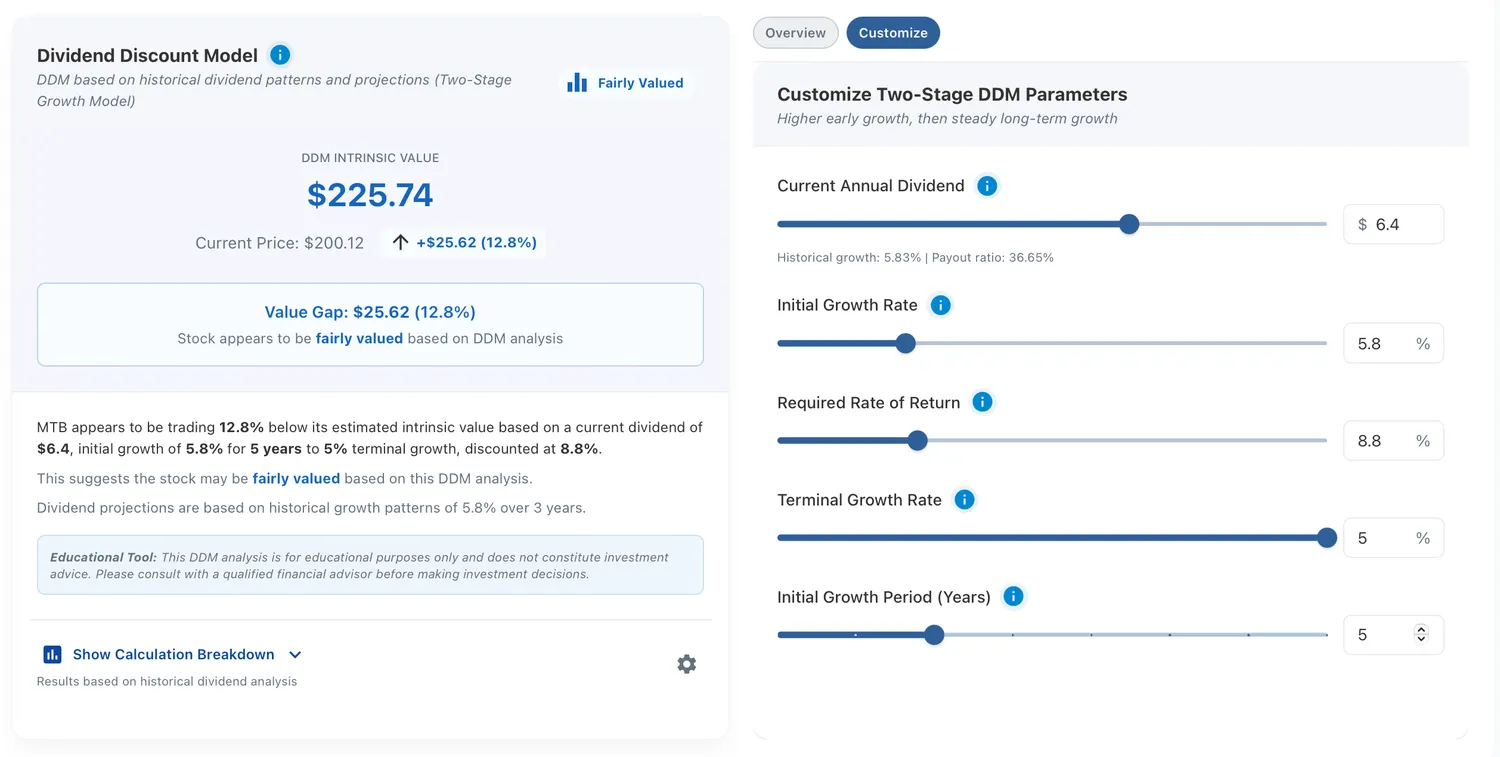Click the Current Annual Dividend slider handle
Image resolution: width=1500 pixels, height=757 pixels.
point(1129,224)
